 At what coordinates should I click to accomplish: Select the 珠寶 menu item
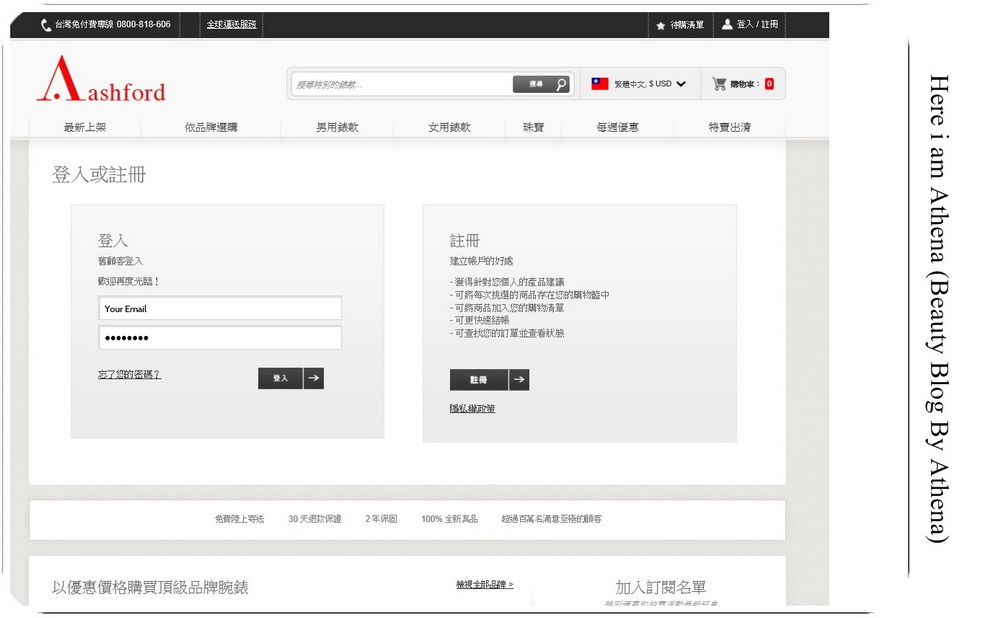click(533, 127)
